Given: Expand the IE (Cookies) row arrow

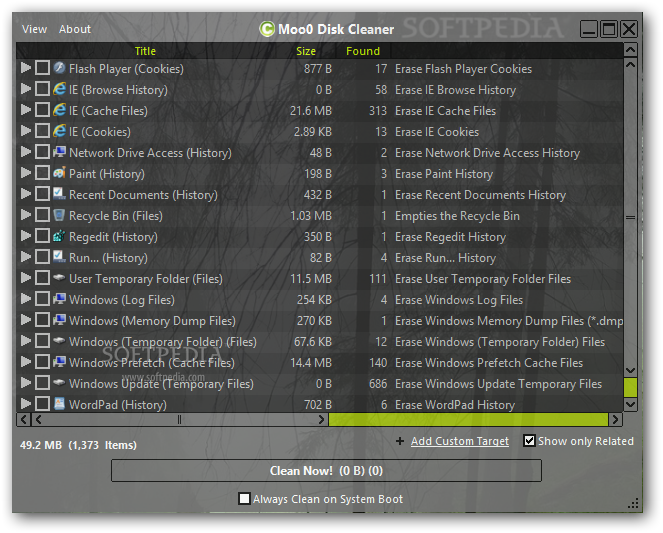Looking at the screenshot, I should (x=26, y=131).
